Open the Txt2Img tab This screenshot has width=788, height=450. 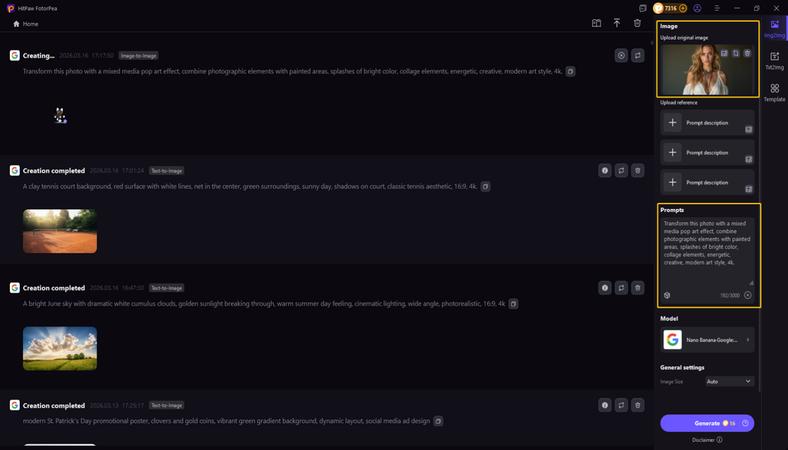click(x=774, y=61)
